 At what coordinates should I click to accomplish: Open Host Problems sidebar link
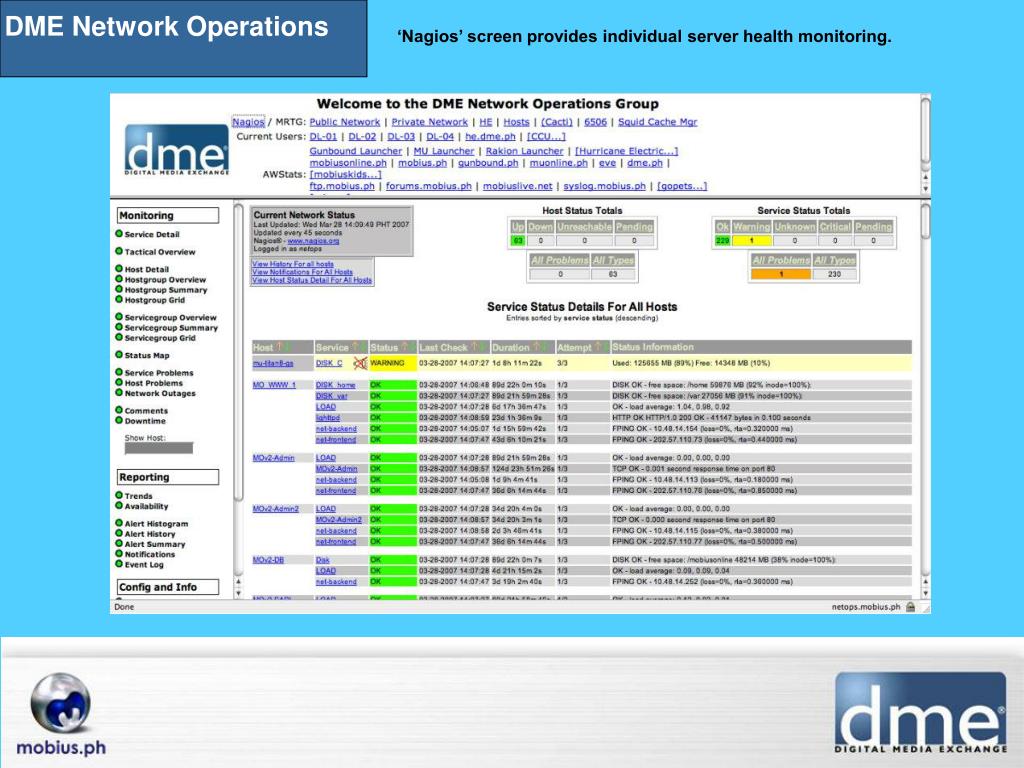point(153,383)
